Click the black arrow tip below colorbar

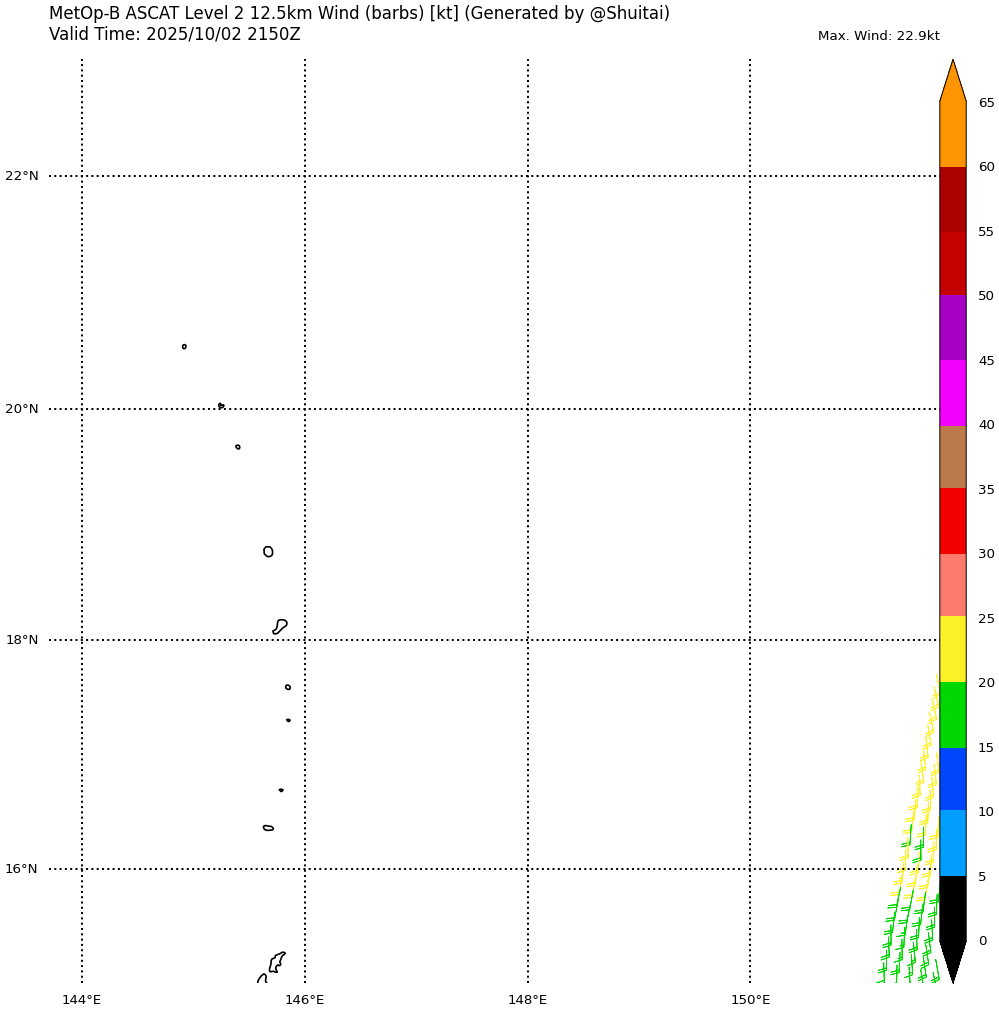click(x=953, y=960)
